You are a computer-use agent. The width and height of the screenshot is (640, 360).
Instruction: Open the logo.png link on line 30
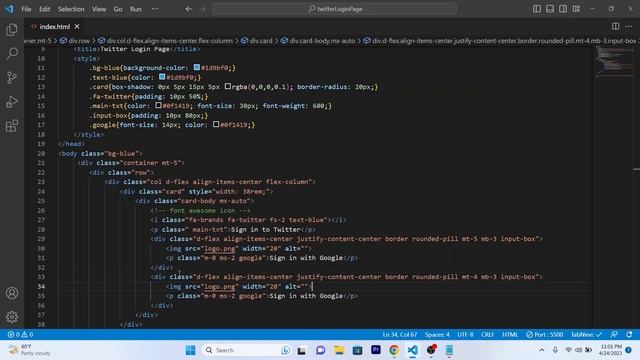(220, 249)
